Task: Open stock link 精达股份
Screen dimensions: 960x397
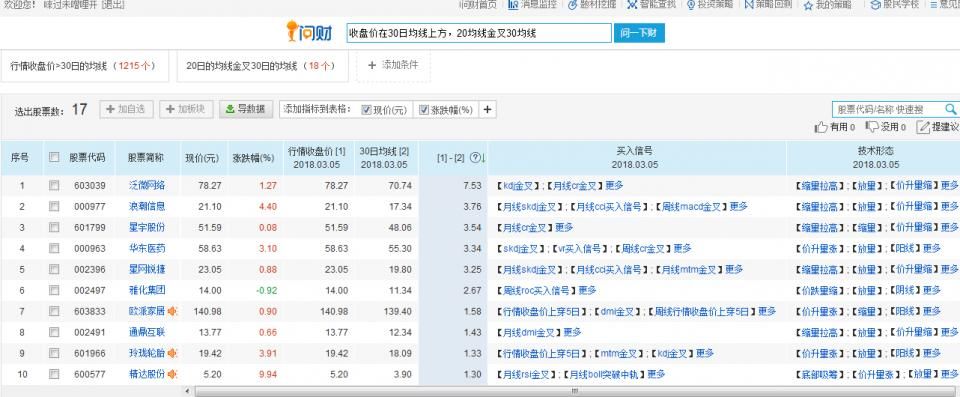Action: [x=146, y=374]
